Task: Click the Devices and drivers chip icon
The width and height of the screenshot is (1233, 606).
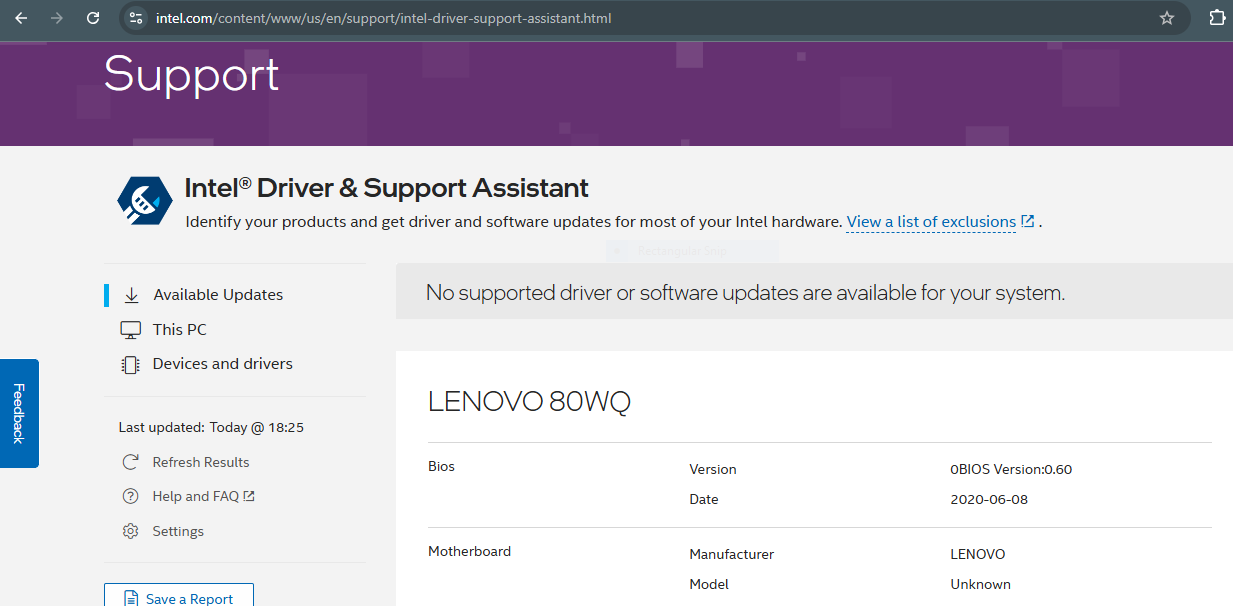Action: [x=130, y=365]
